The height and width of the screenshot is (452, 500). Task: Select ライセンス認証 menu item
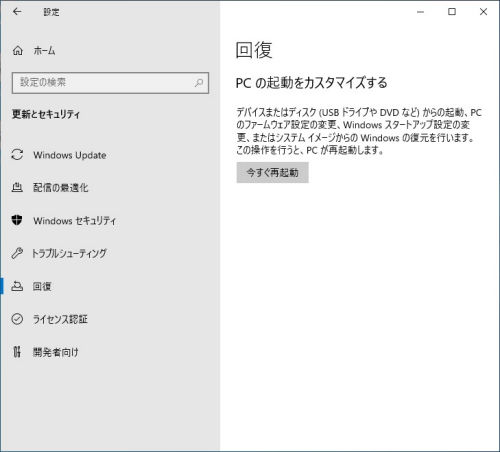click(110, 319)
